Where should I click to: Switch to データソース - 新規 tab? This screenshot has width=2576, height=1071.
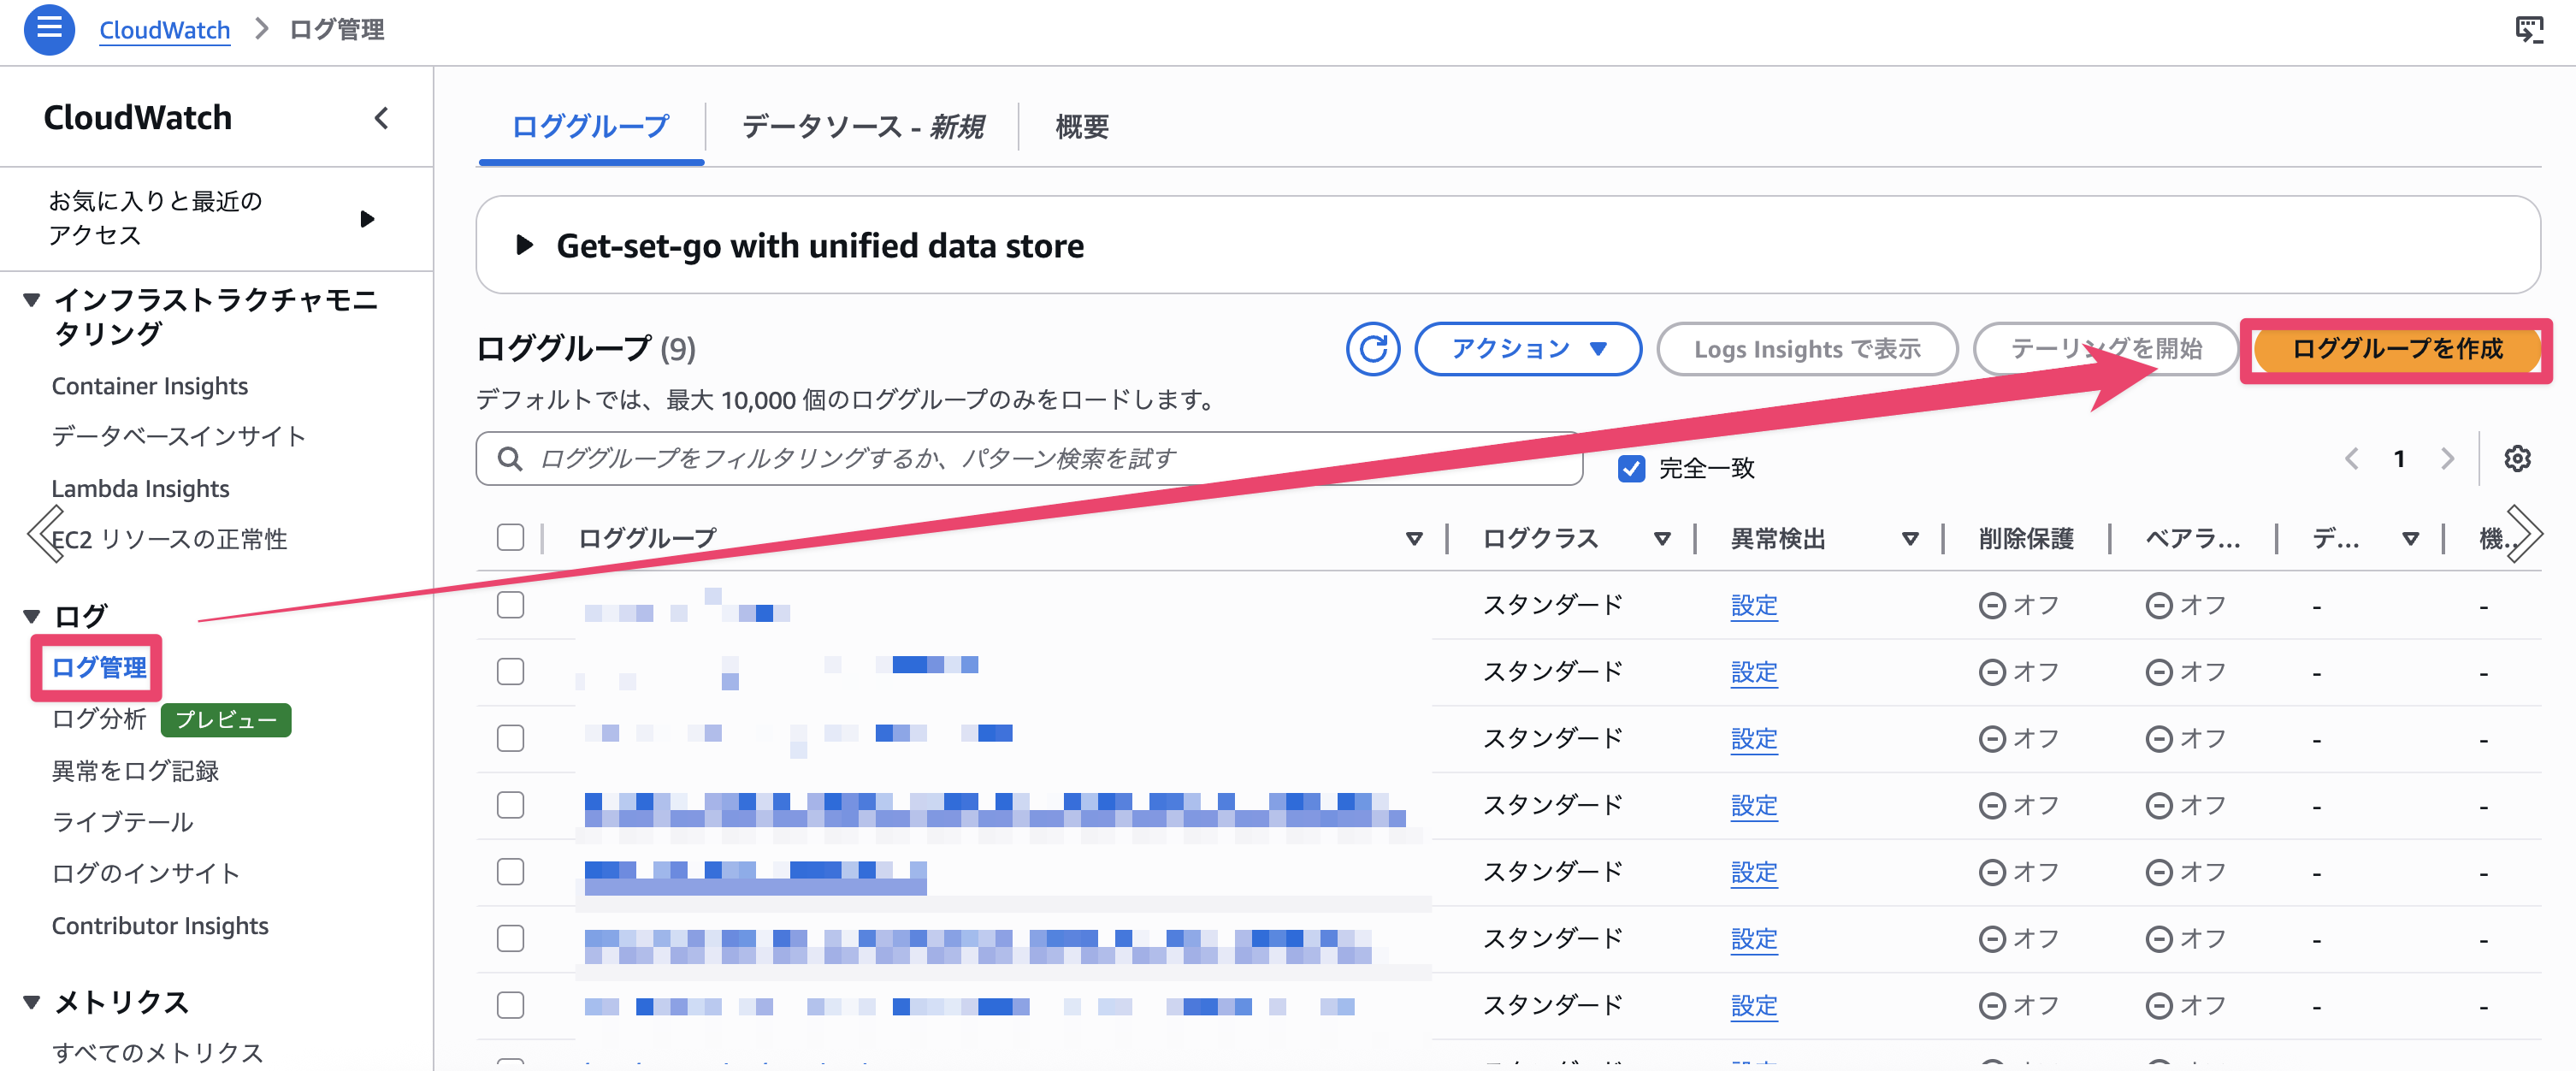[x=862, y=127]
